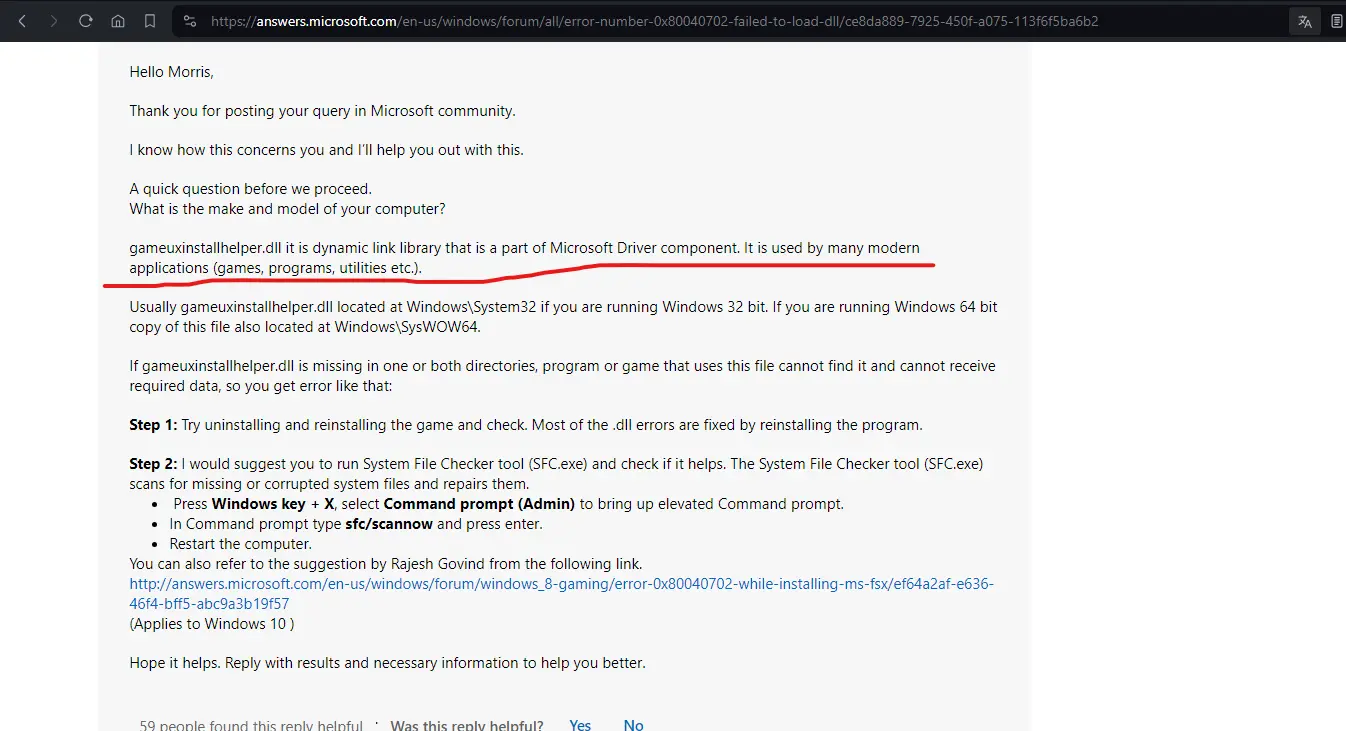1346x731 pixels.
Task: Click "What is the make and model" question
Action: tap(287, 209)
